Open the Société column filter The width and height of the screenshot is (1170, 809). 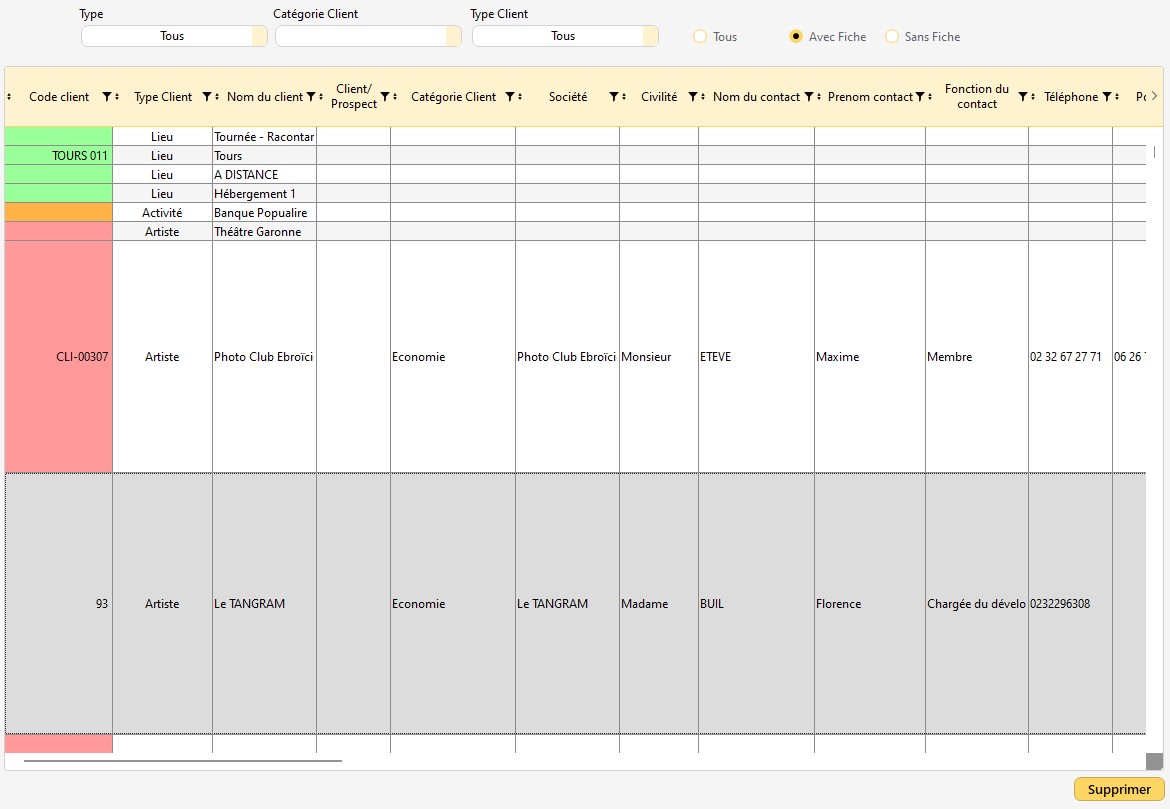(x=613, y=97)
